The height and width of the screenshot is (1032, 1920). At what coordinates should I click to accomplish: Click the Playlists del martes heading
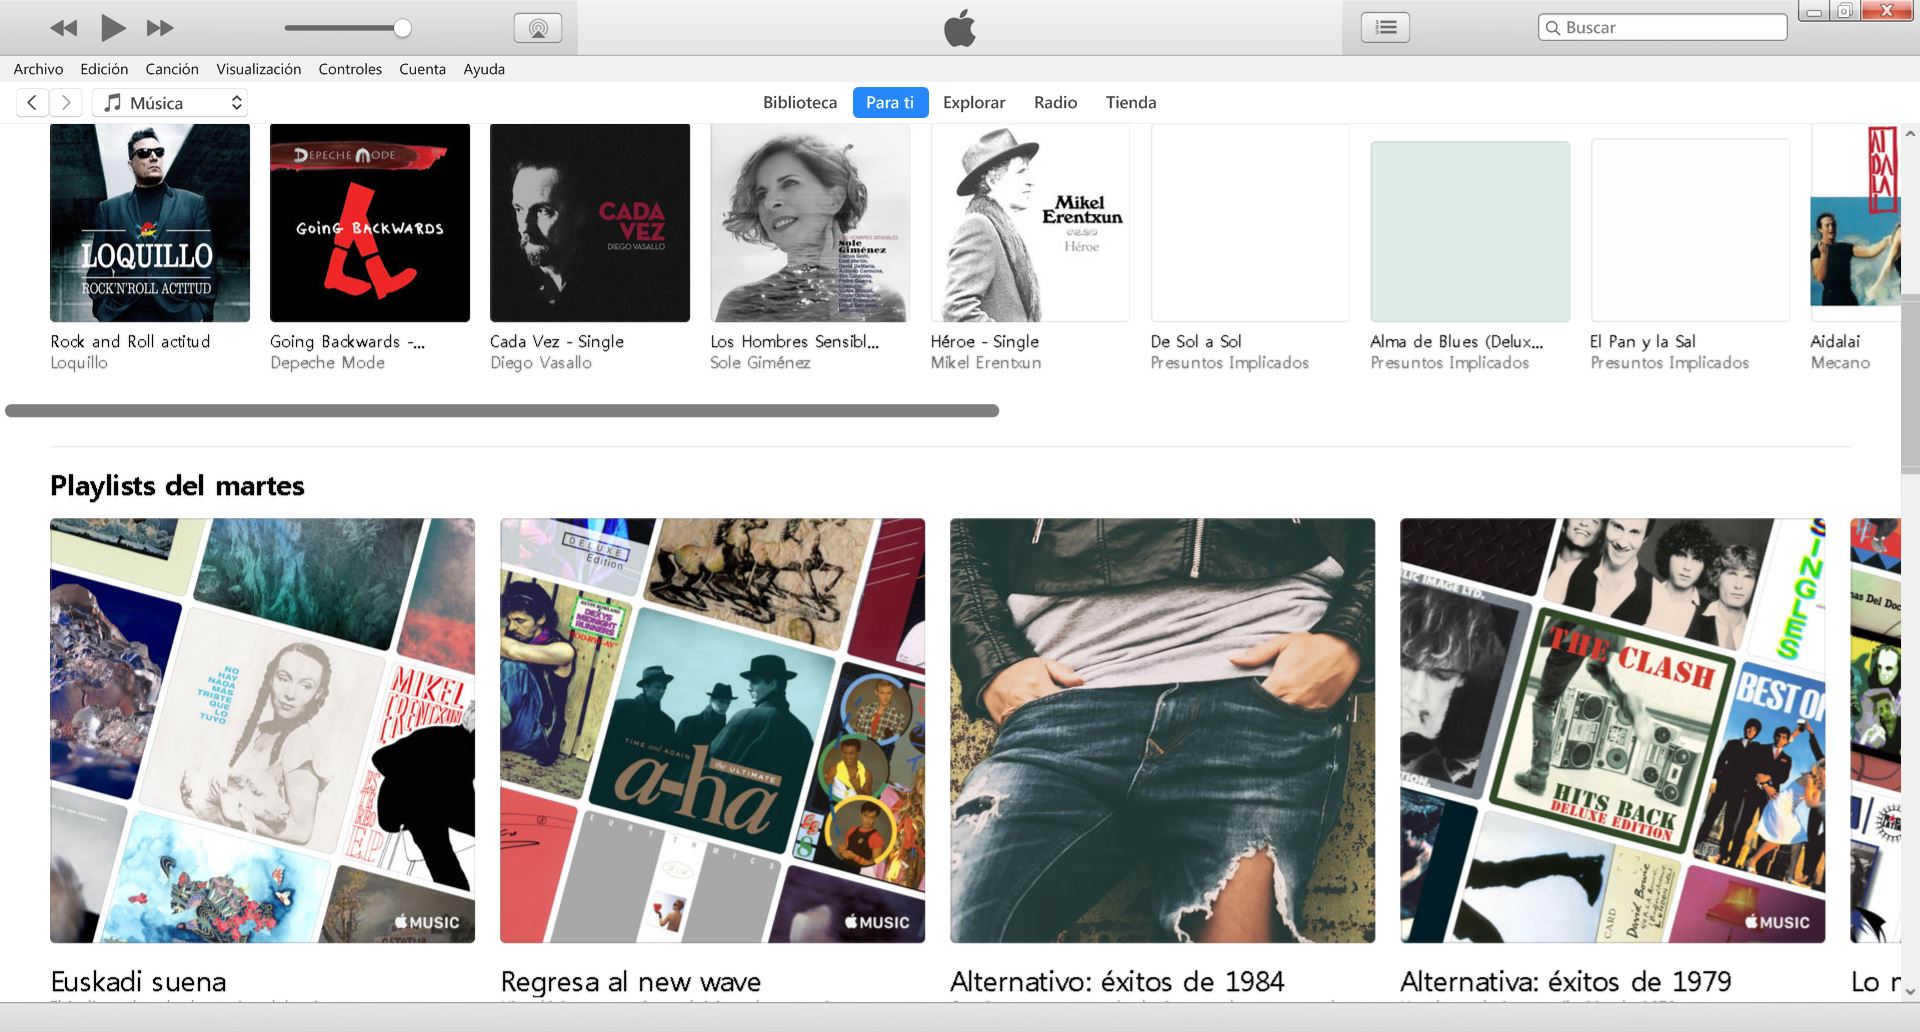point(177,486)
